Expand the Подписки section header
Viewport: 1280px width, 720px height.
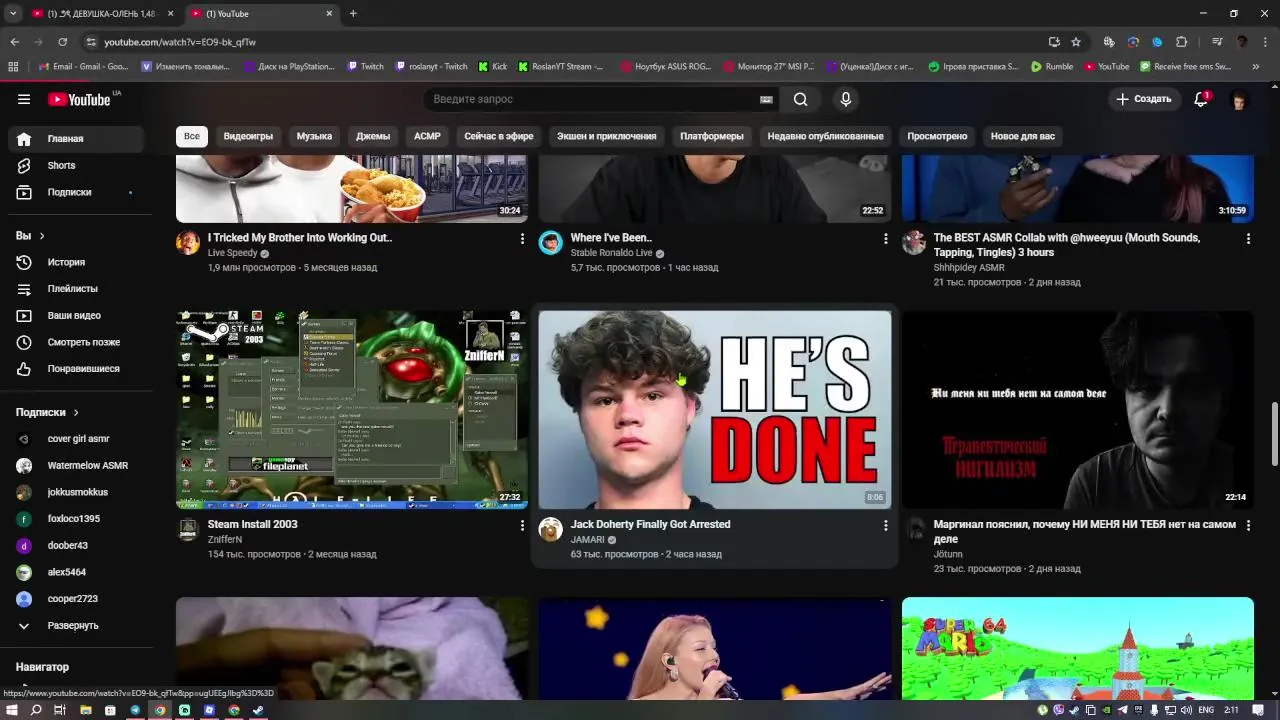click(x=46, y=412)
